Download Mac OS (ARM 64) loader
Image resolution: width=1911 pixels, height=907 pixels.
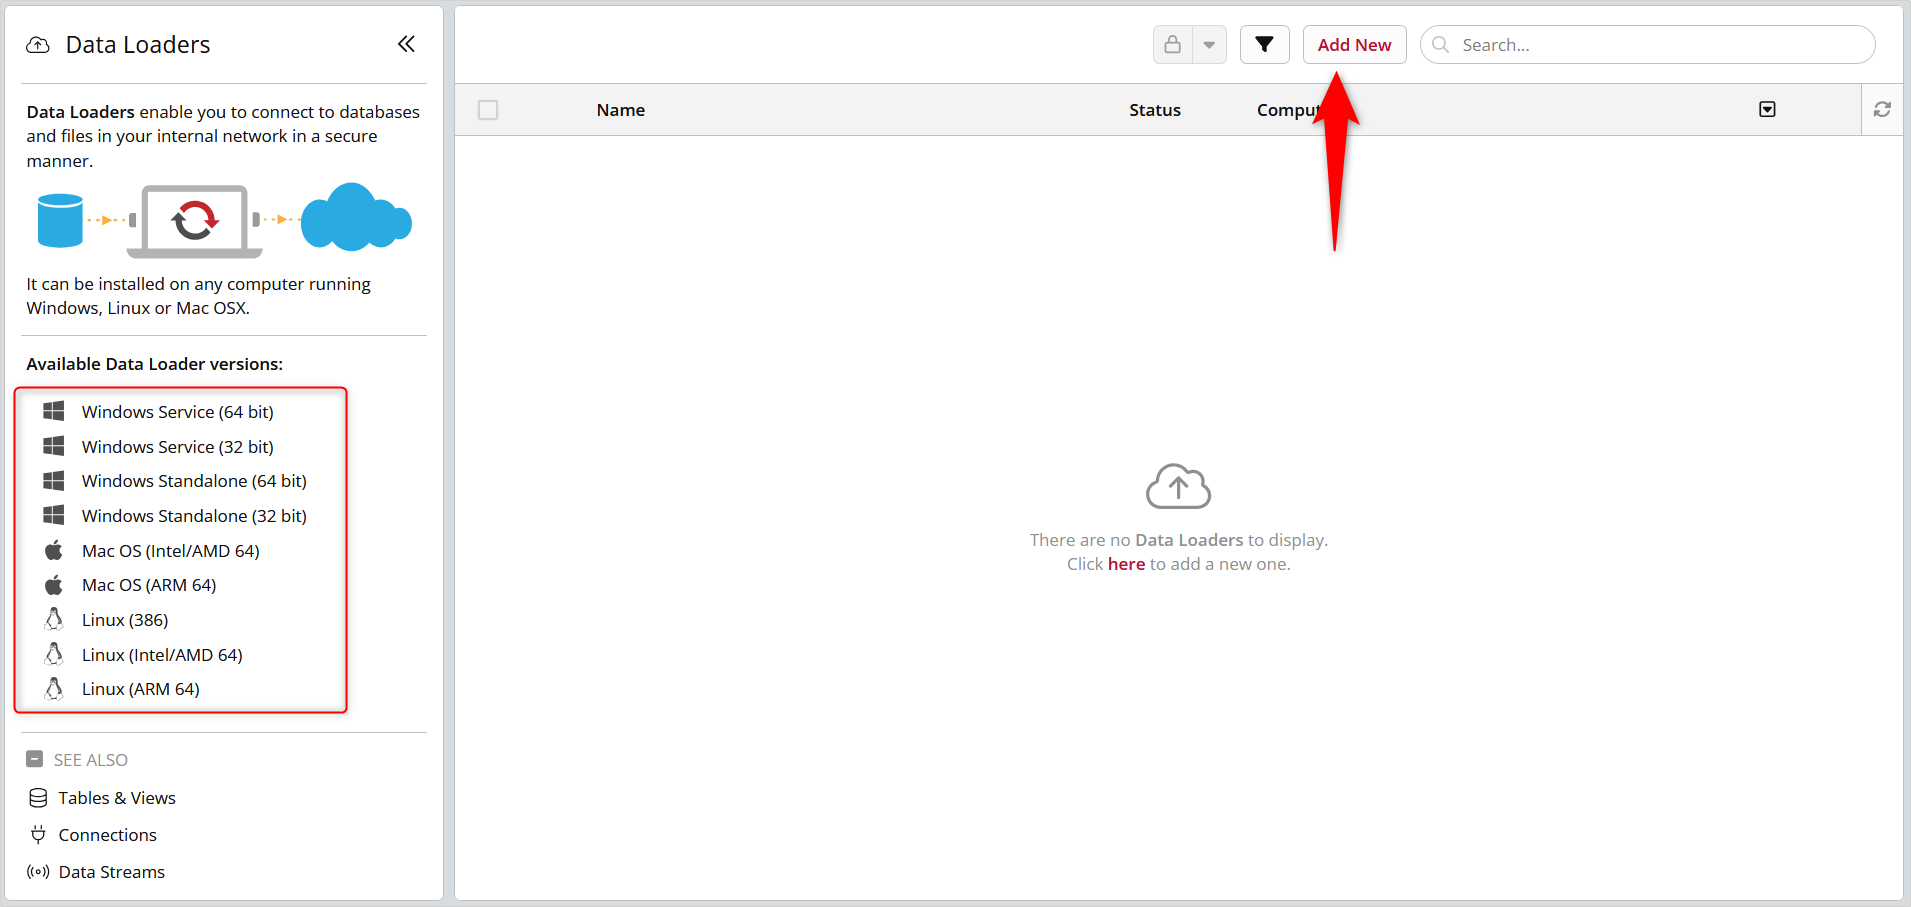pyautogui.click(x=149, y=585)
